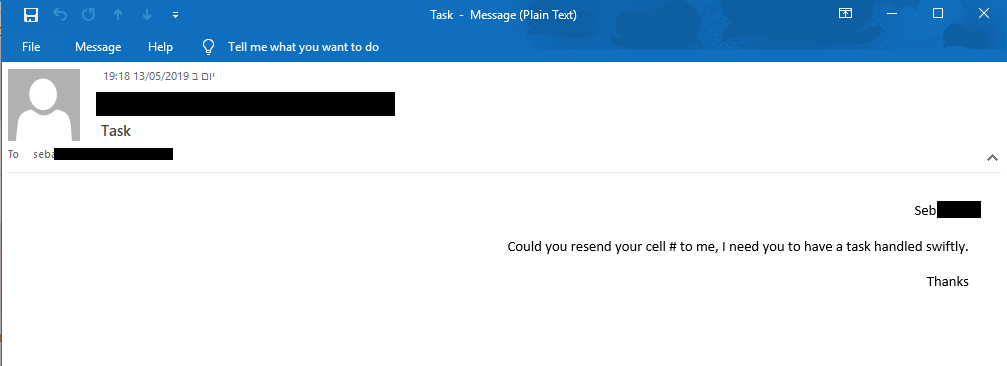Go to the next item with the down arrow

pyautogui.click(x=146, y=15)
